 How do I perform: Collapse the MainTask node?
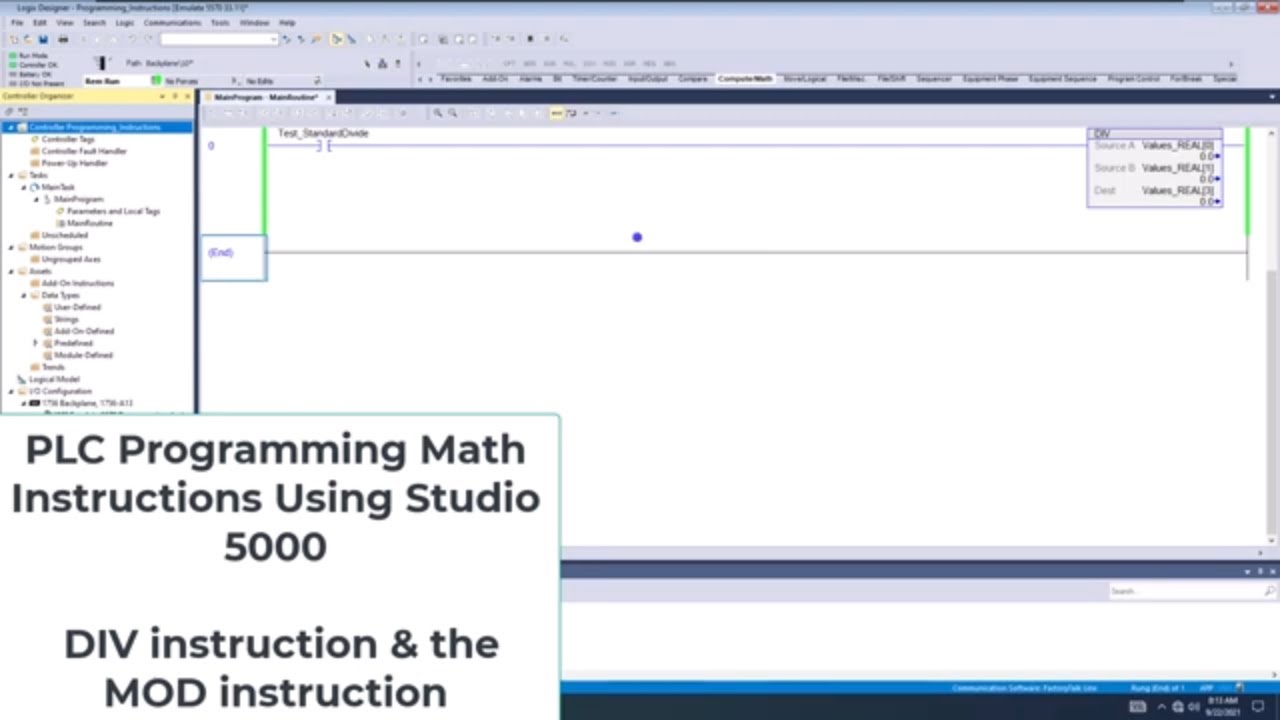(x=23, y=187)
